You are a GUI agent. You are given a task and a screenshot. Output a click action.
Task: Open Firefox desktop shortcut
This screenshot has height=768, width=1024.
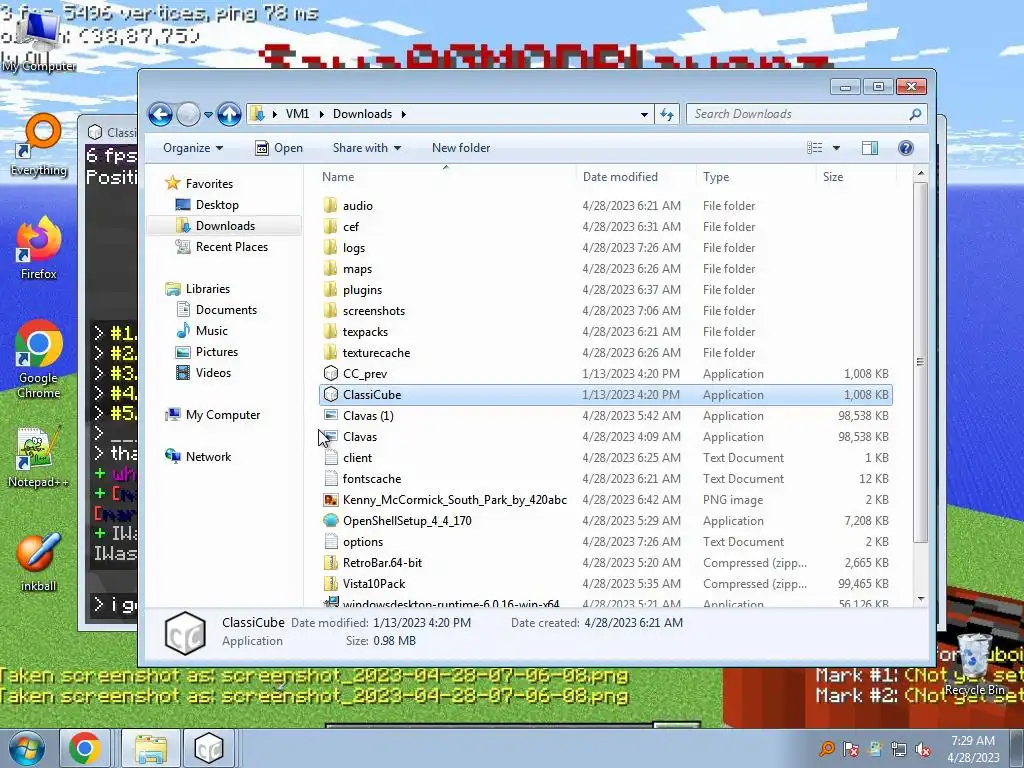pyautogui.click(x=39, y=249)
